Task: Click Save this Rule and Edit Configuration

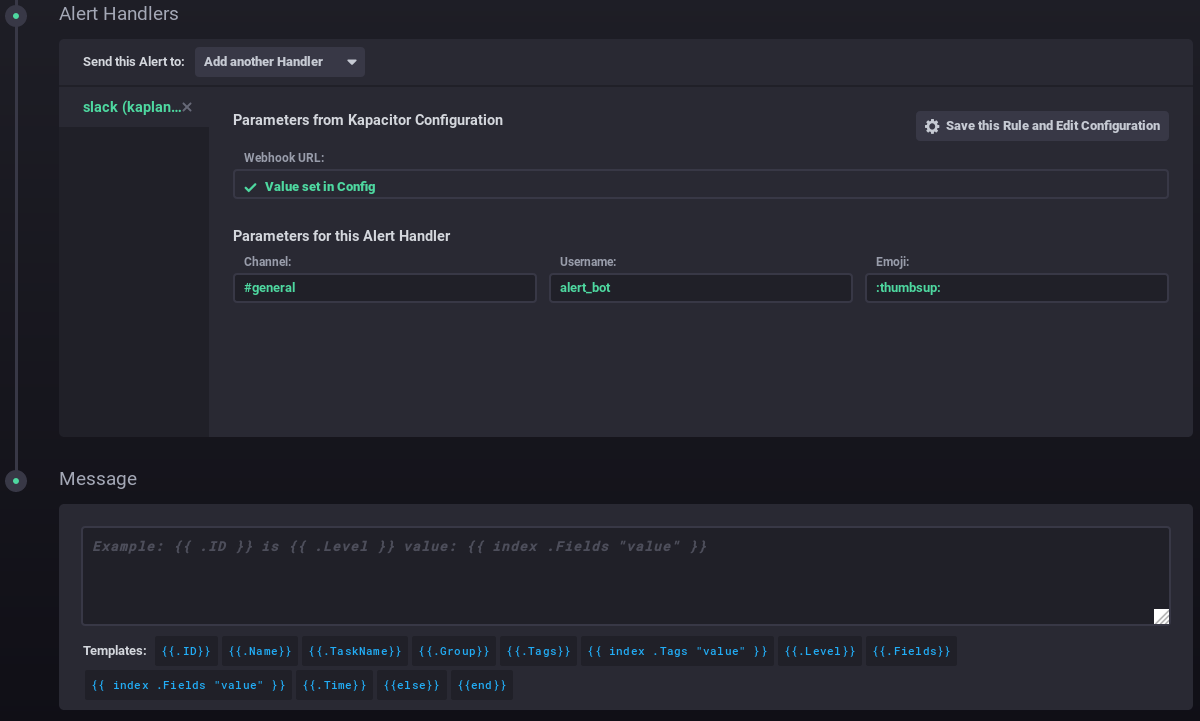Action: click(x=1042, y=126)
